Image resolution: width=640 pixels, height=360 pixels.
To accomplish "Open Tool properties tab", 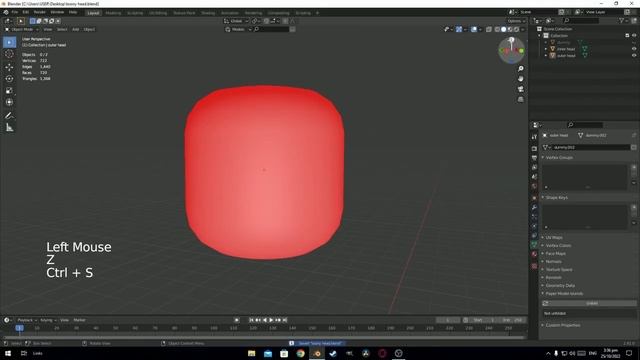I will click(534, 137).
